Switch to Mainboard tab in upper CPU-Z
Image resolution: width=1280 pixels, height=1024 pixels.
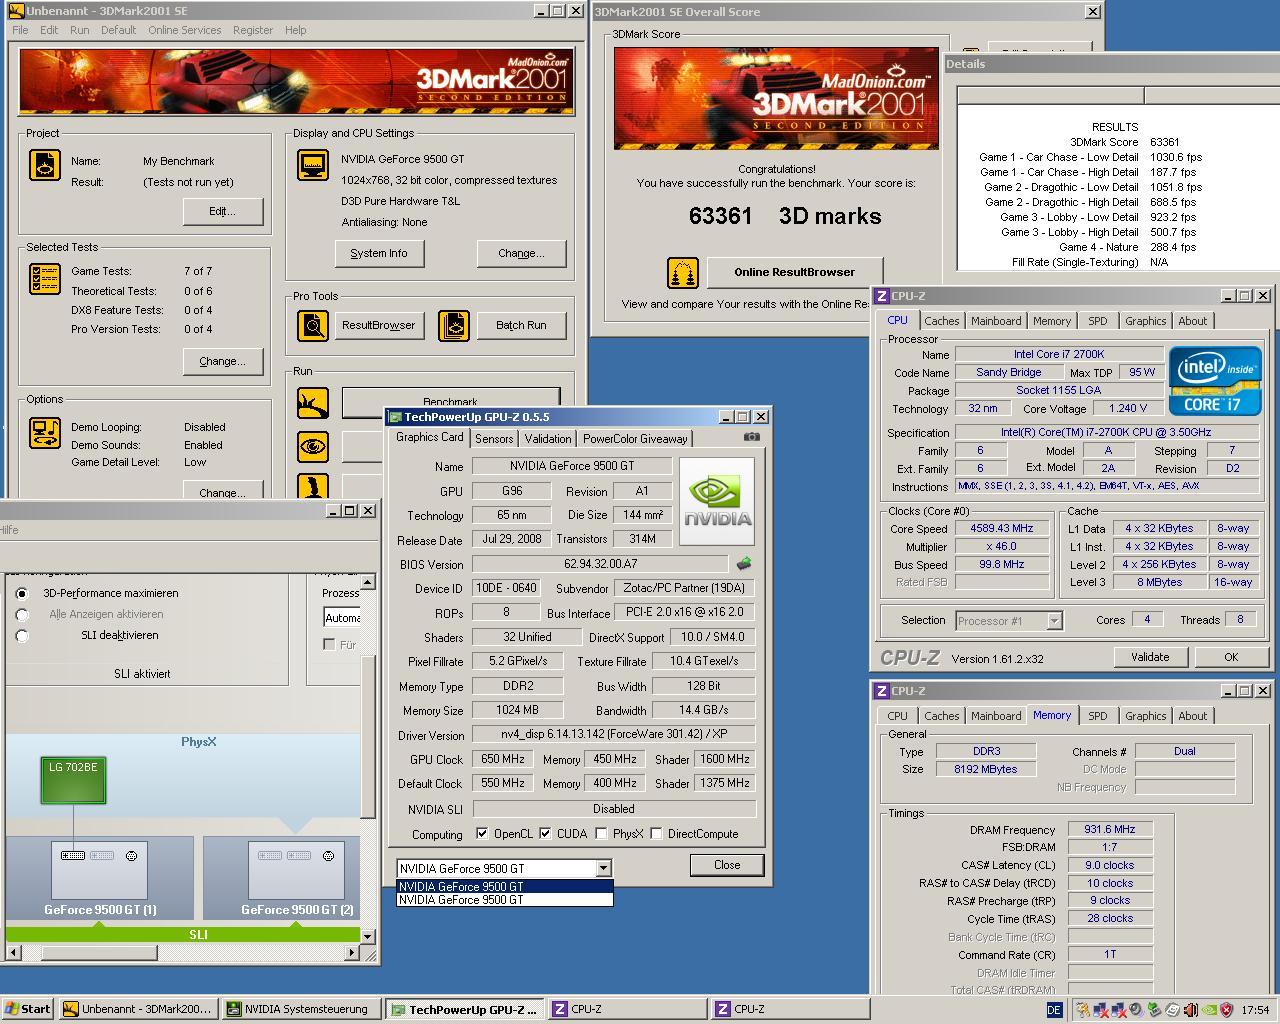coord(996,321)
